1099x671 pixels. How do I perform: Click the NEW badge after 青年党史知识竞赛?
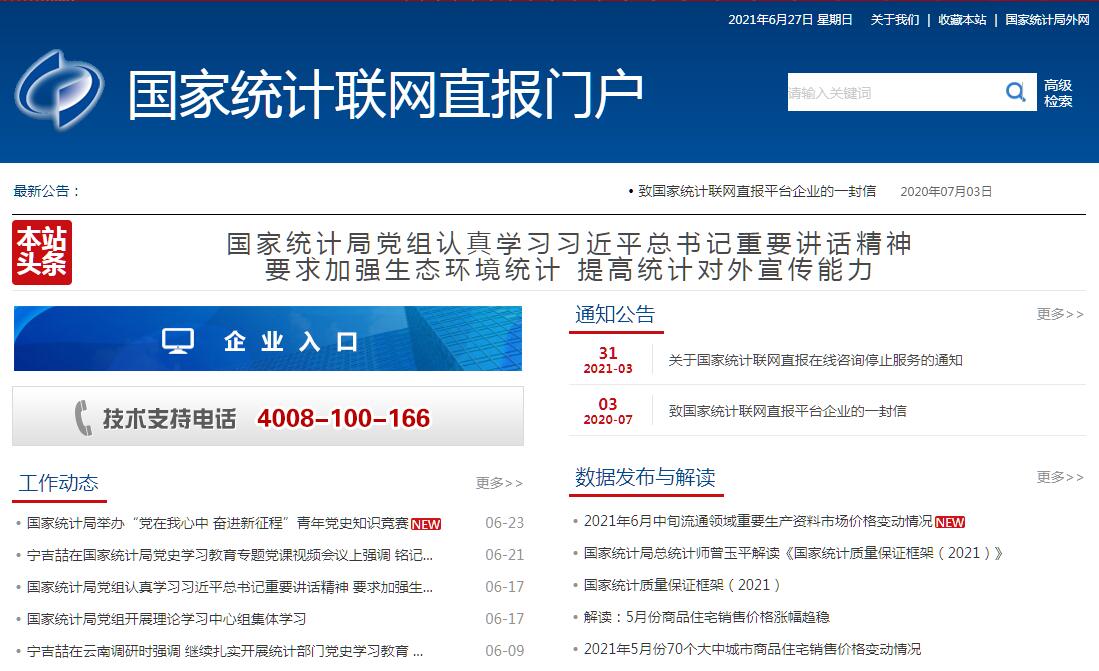pos(426,524)
